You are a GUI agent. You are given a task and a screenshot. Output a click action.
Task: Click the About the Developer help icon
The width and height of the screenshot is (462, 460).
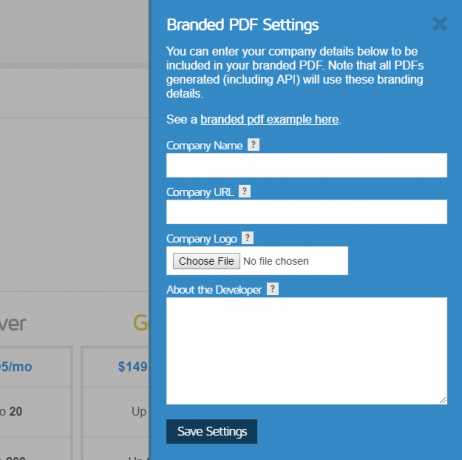click(x=273, y=289)
